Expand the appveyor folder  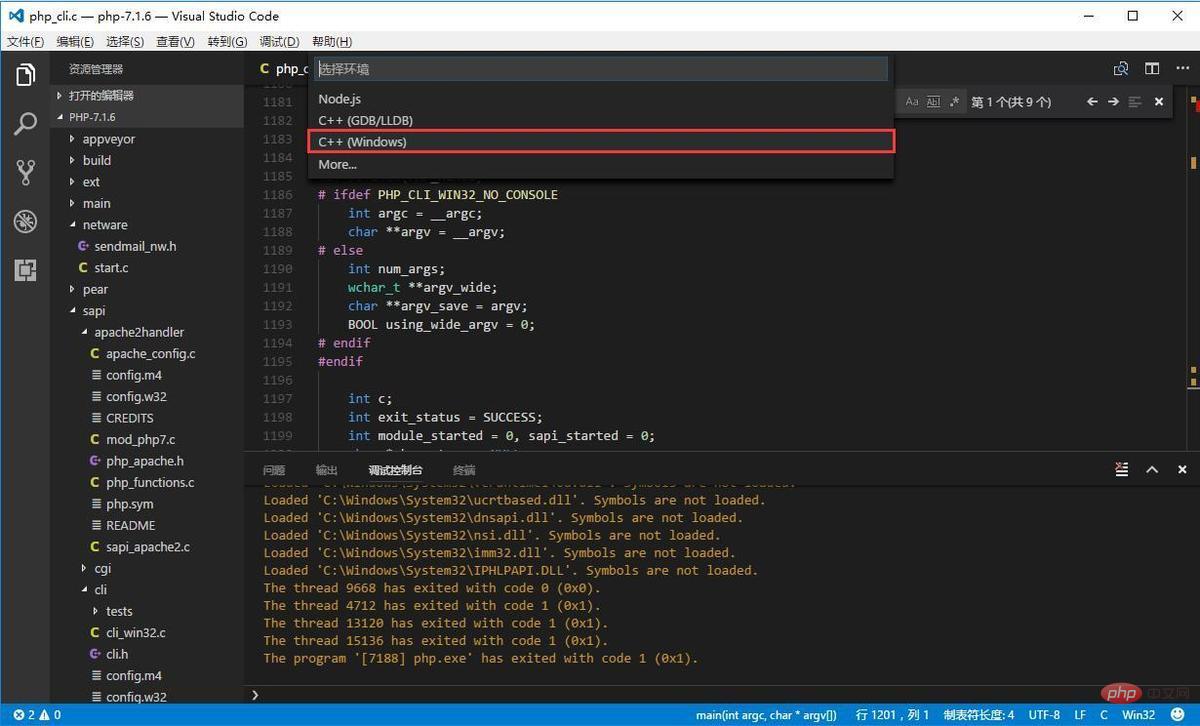(x=147, y=139)
